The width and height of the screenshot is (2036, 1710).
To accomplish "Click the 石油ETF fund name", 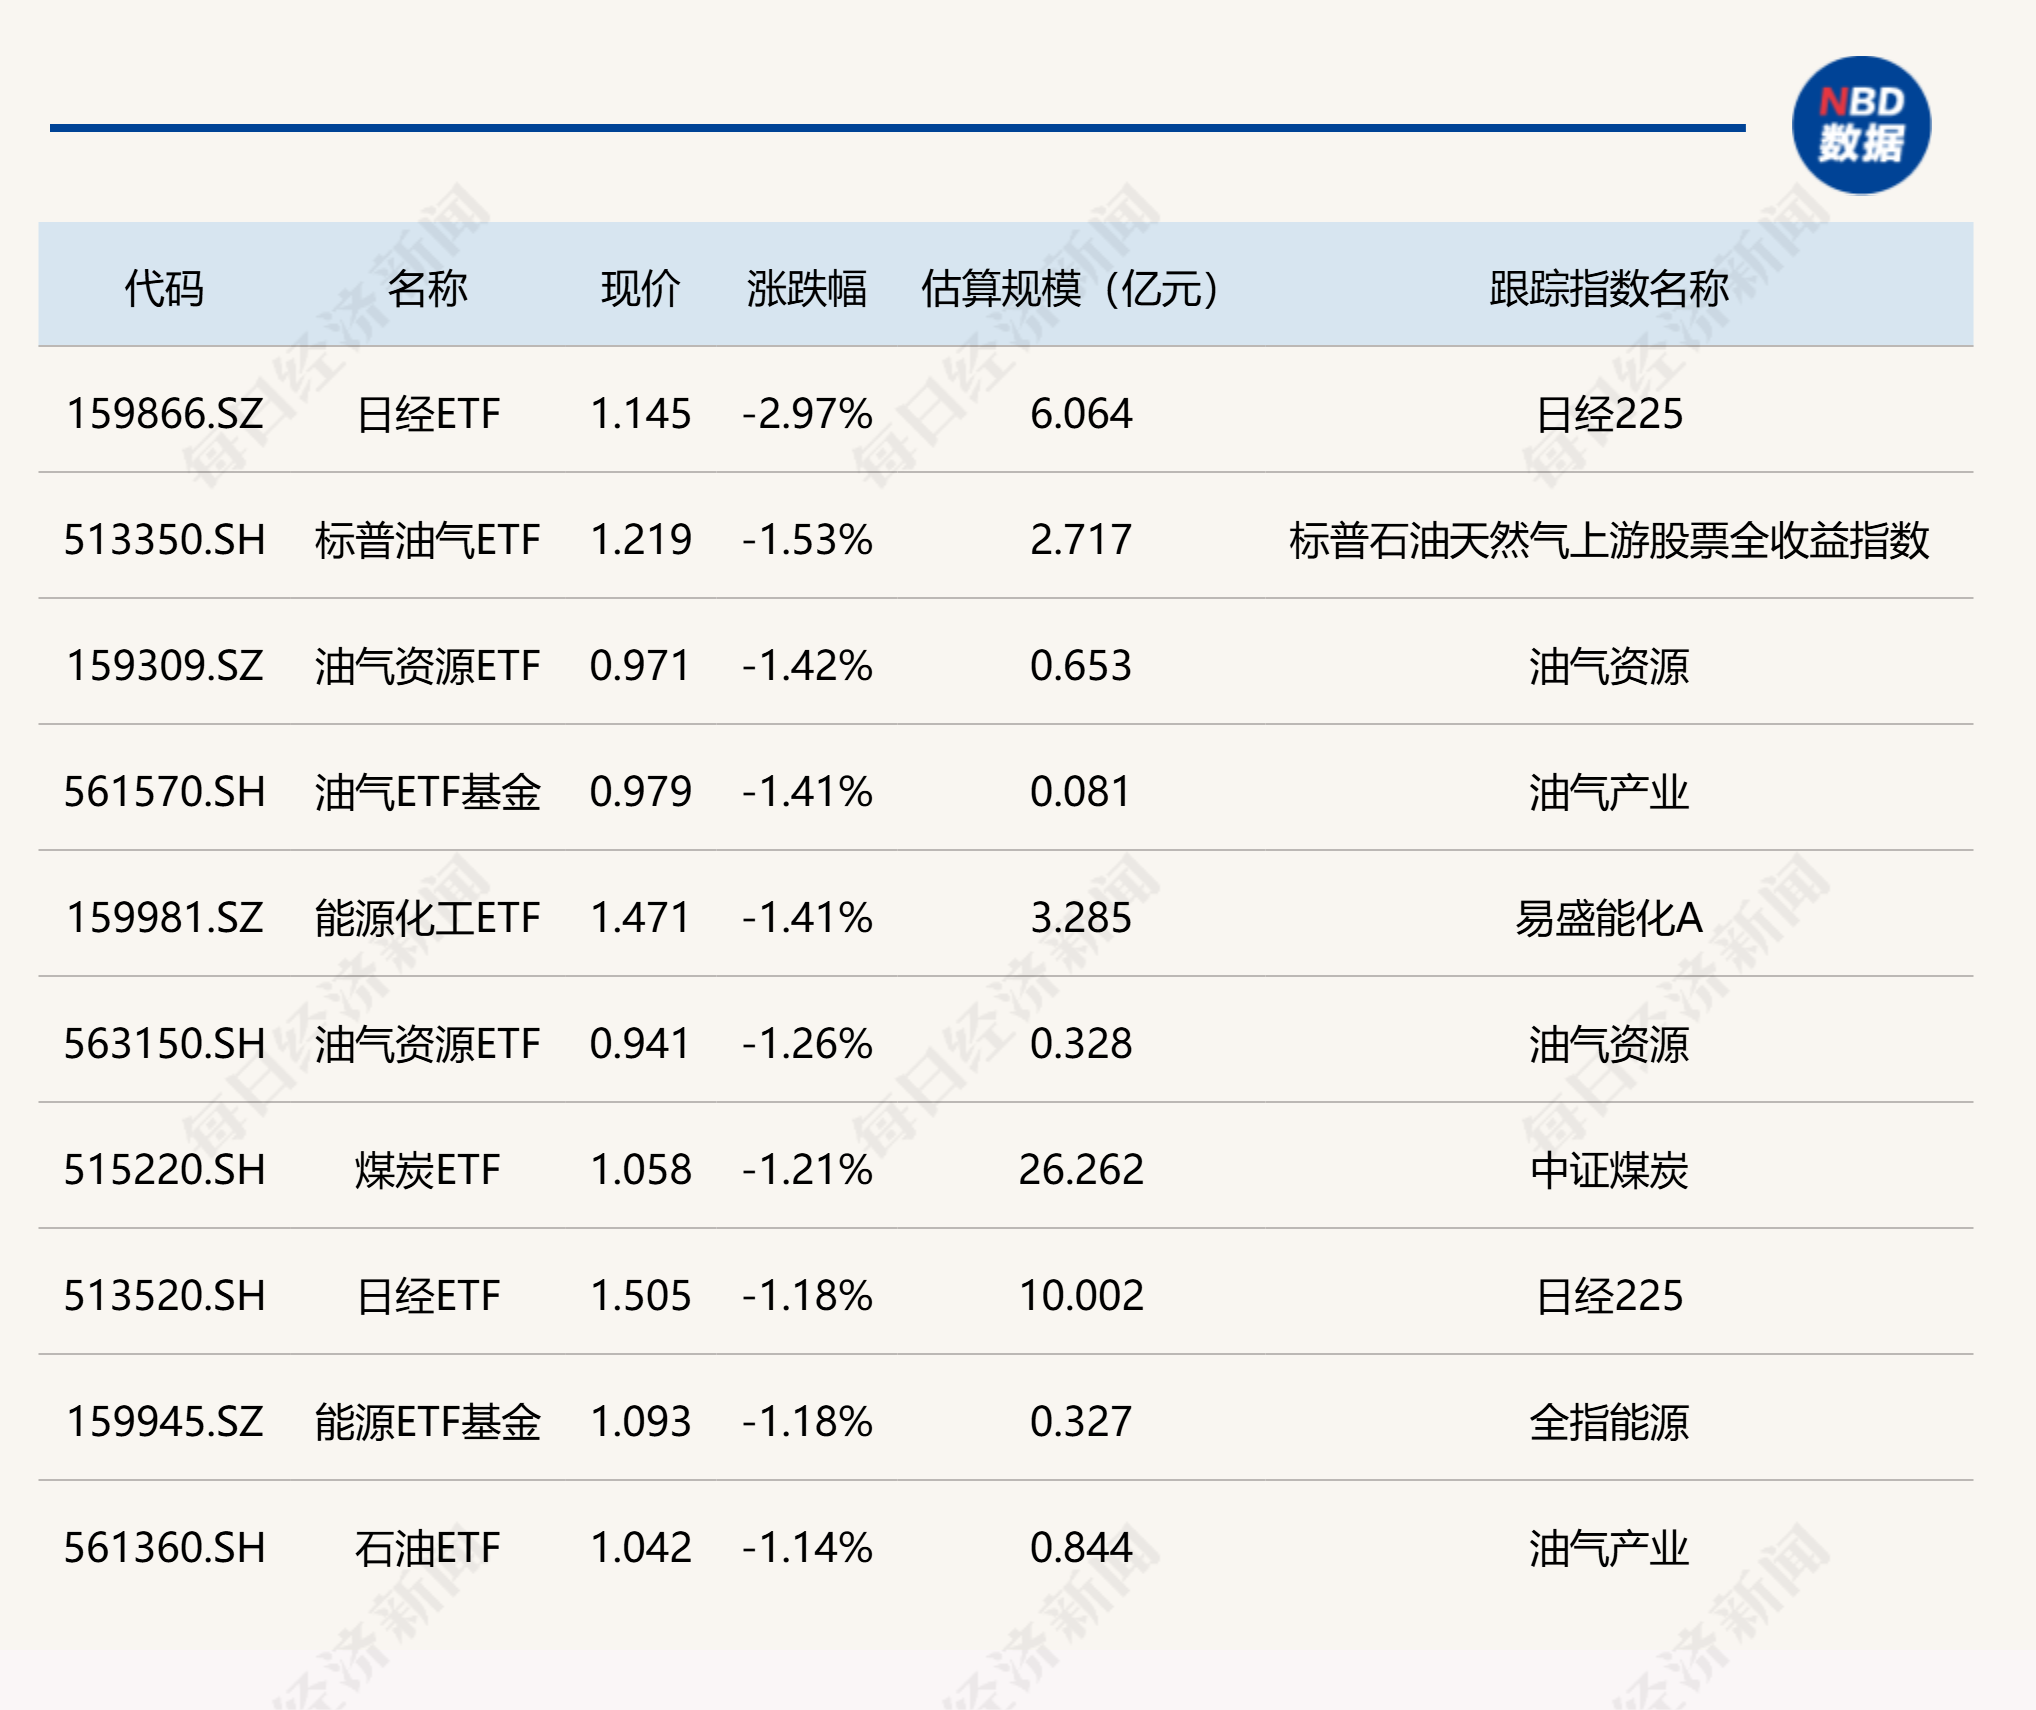I will click(427, 1548).
